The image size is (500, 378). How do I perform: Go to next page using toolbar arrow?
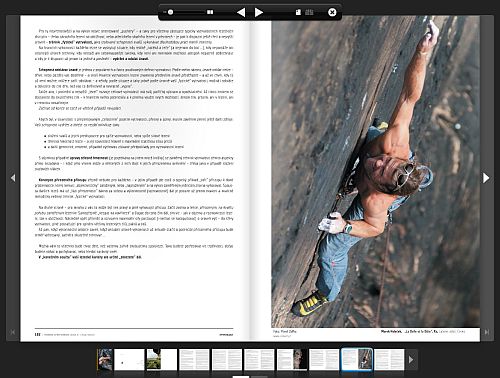tap(259, 12)
